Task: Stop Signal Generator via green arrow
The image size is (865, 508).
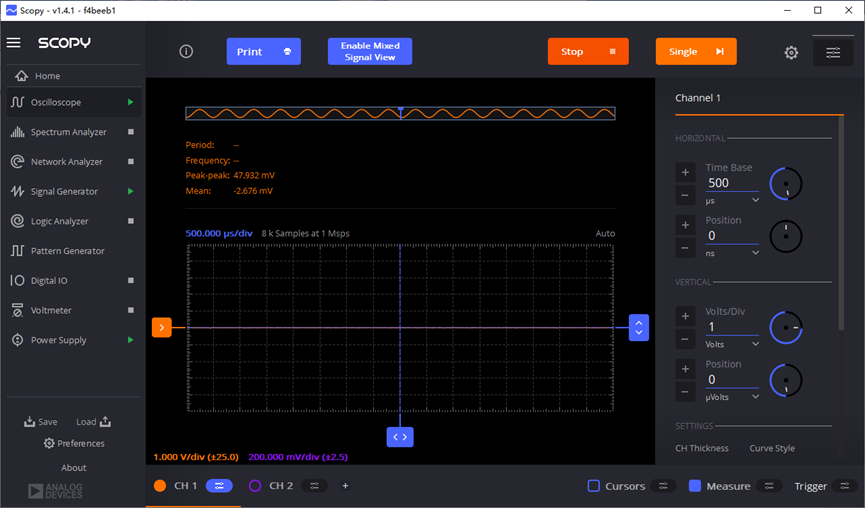Action: click(x=131, y=191)
